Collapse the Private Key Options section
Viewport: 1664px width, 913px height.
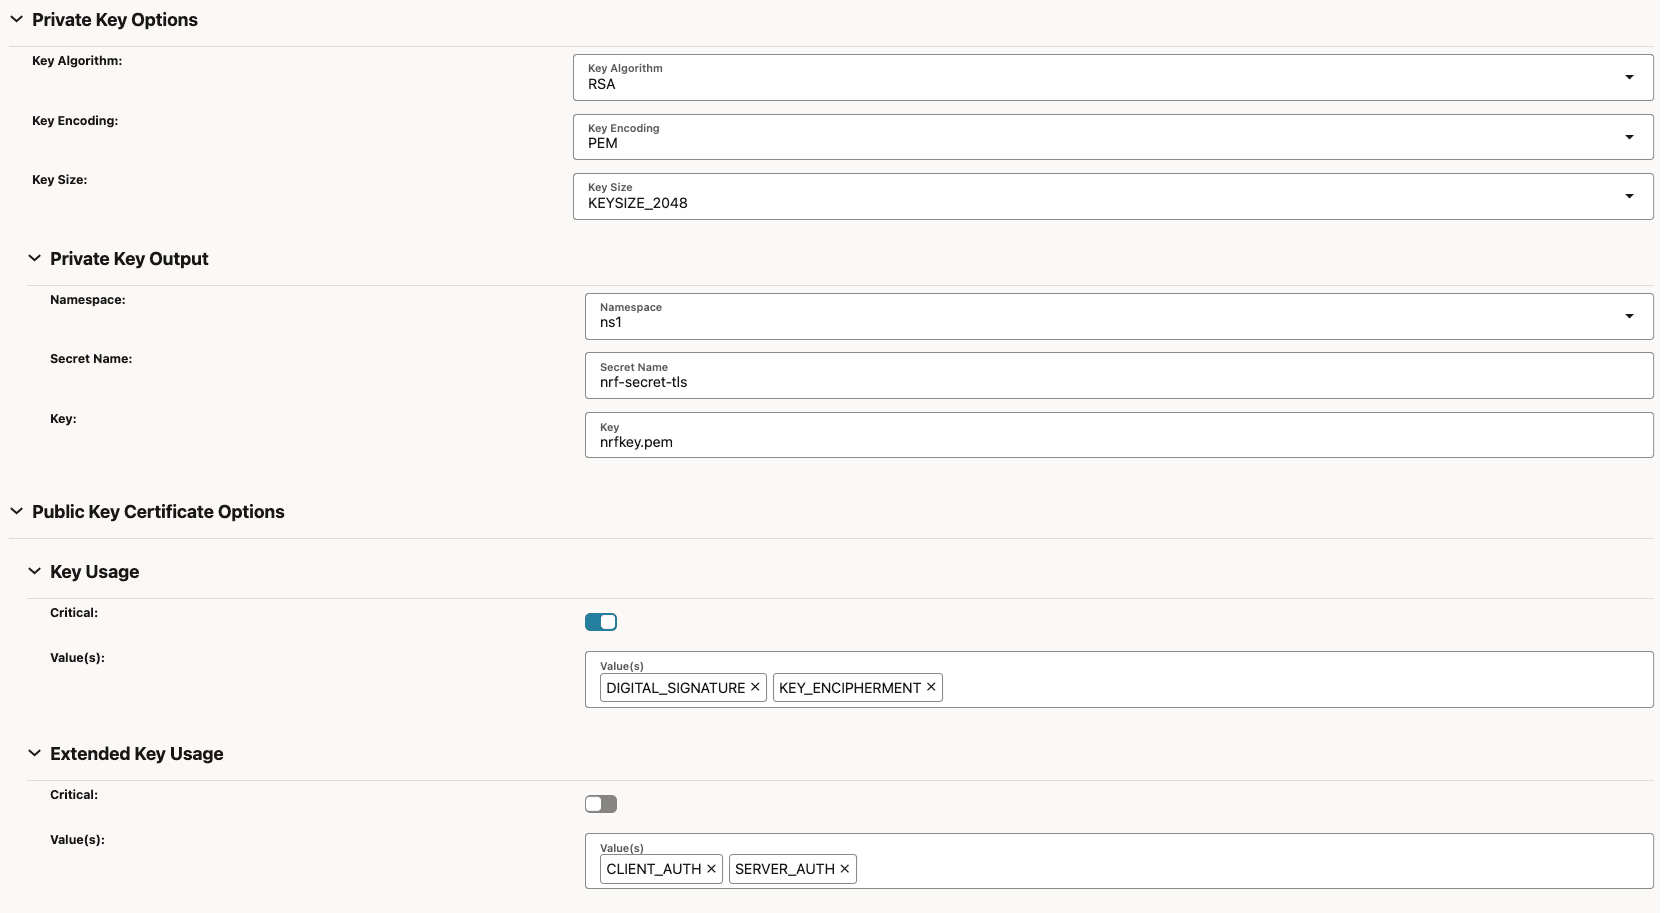coord(16,19)
